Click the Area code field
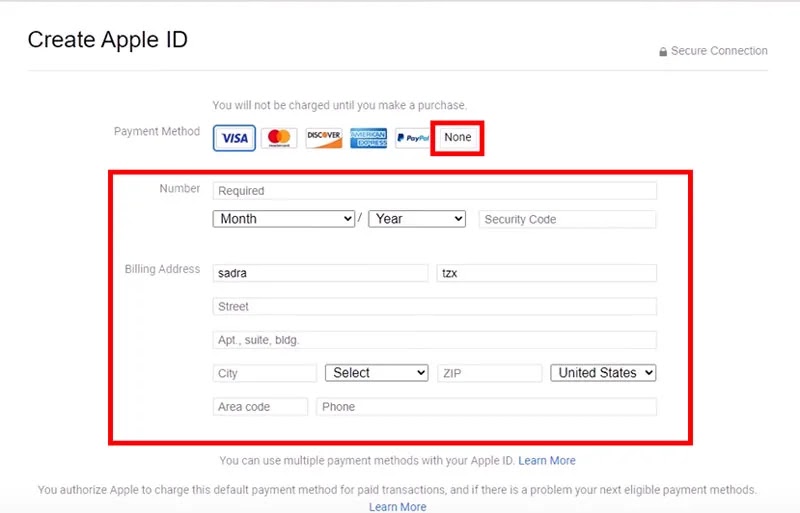Image resolution: width=800 pixels, height=513 pixels. (260, 407)
